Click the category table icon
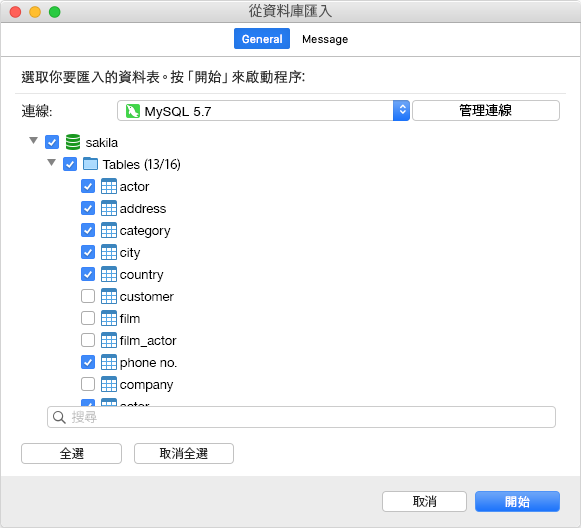 (109, 230)
